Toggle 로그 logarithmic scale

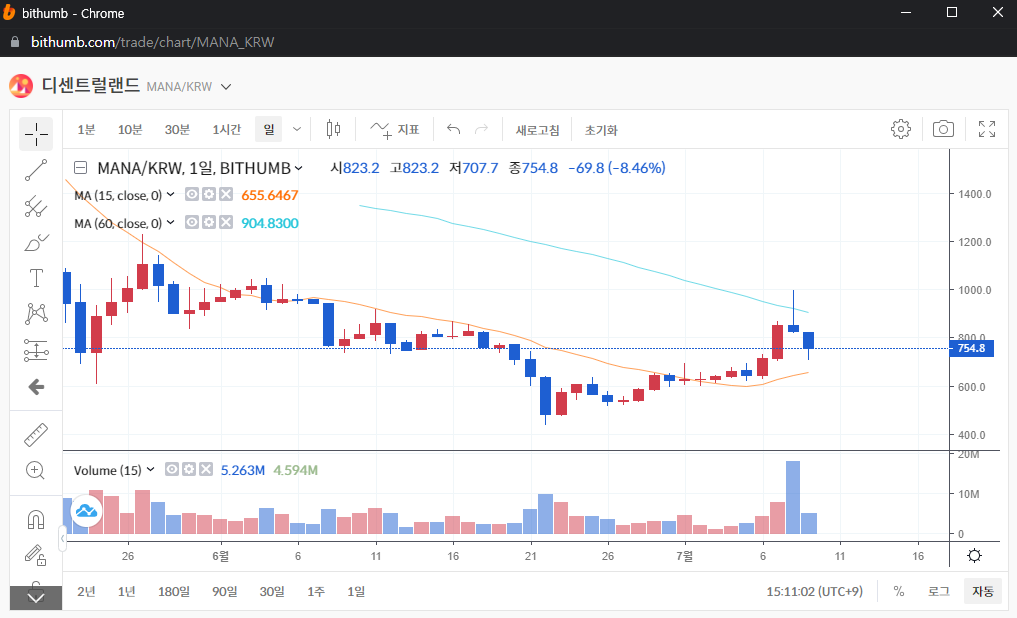pyautogui.click(x=939, y=591)
